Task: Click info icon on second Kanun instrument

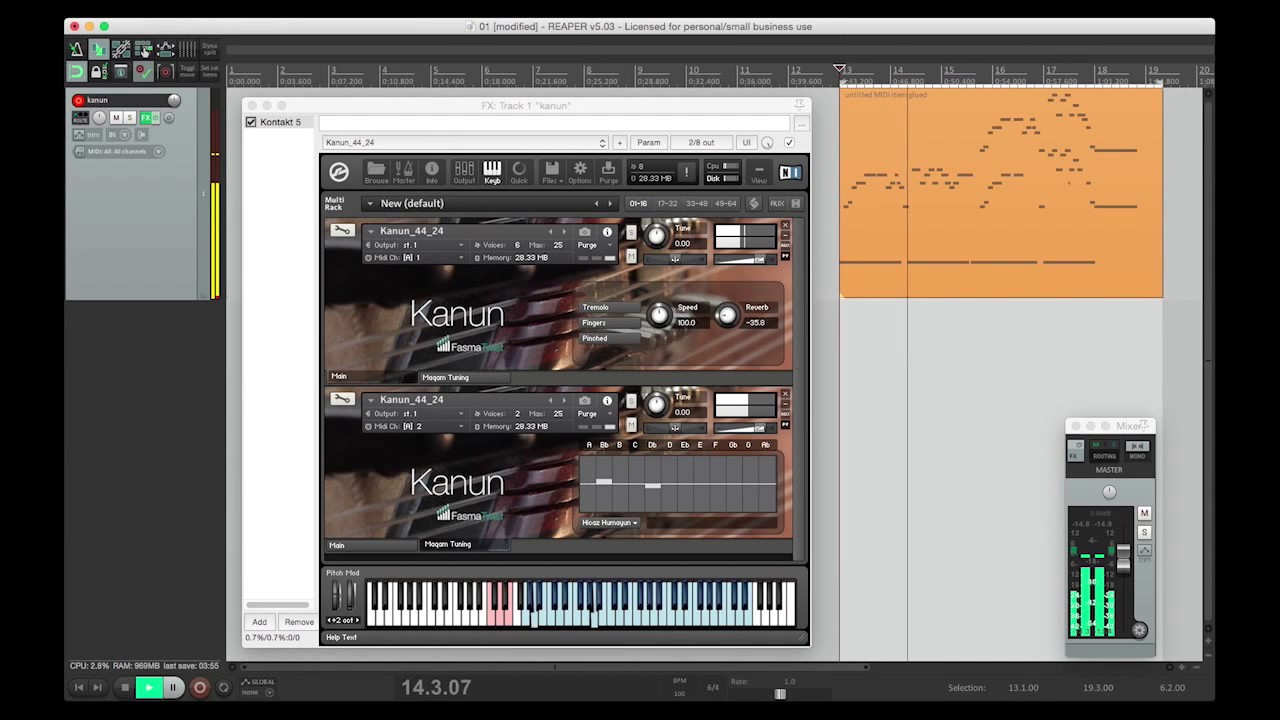Action: (606, 400)
